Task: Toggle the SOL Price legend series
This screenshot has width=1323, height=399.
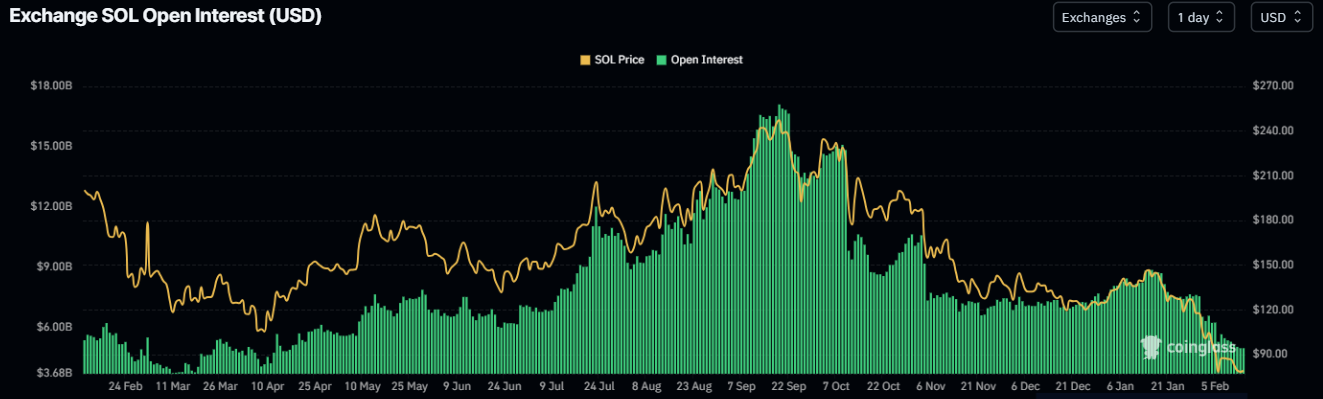Action: tap(612, 60)
